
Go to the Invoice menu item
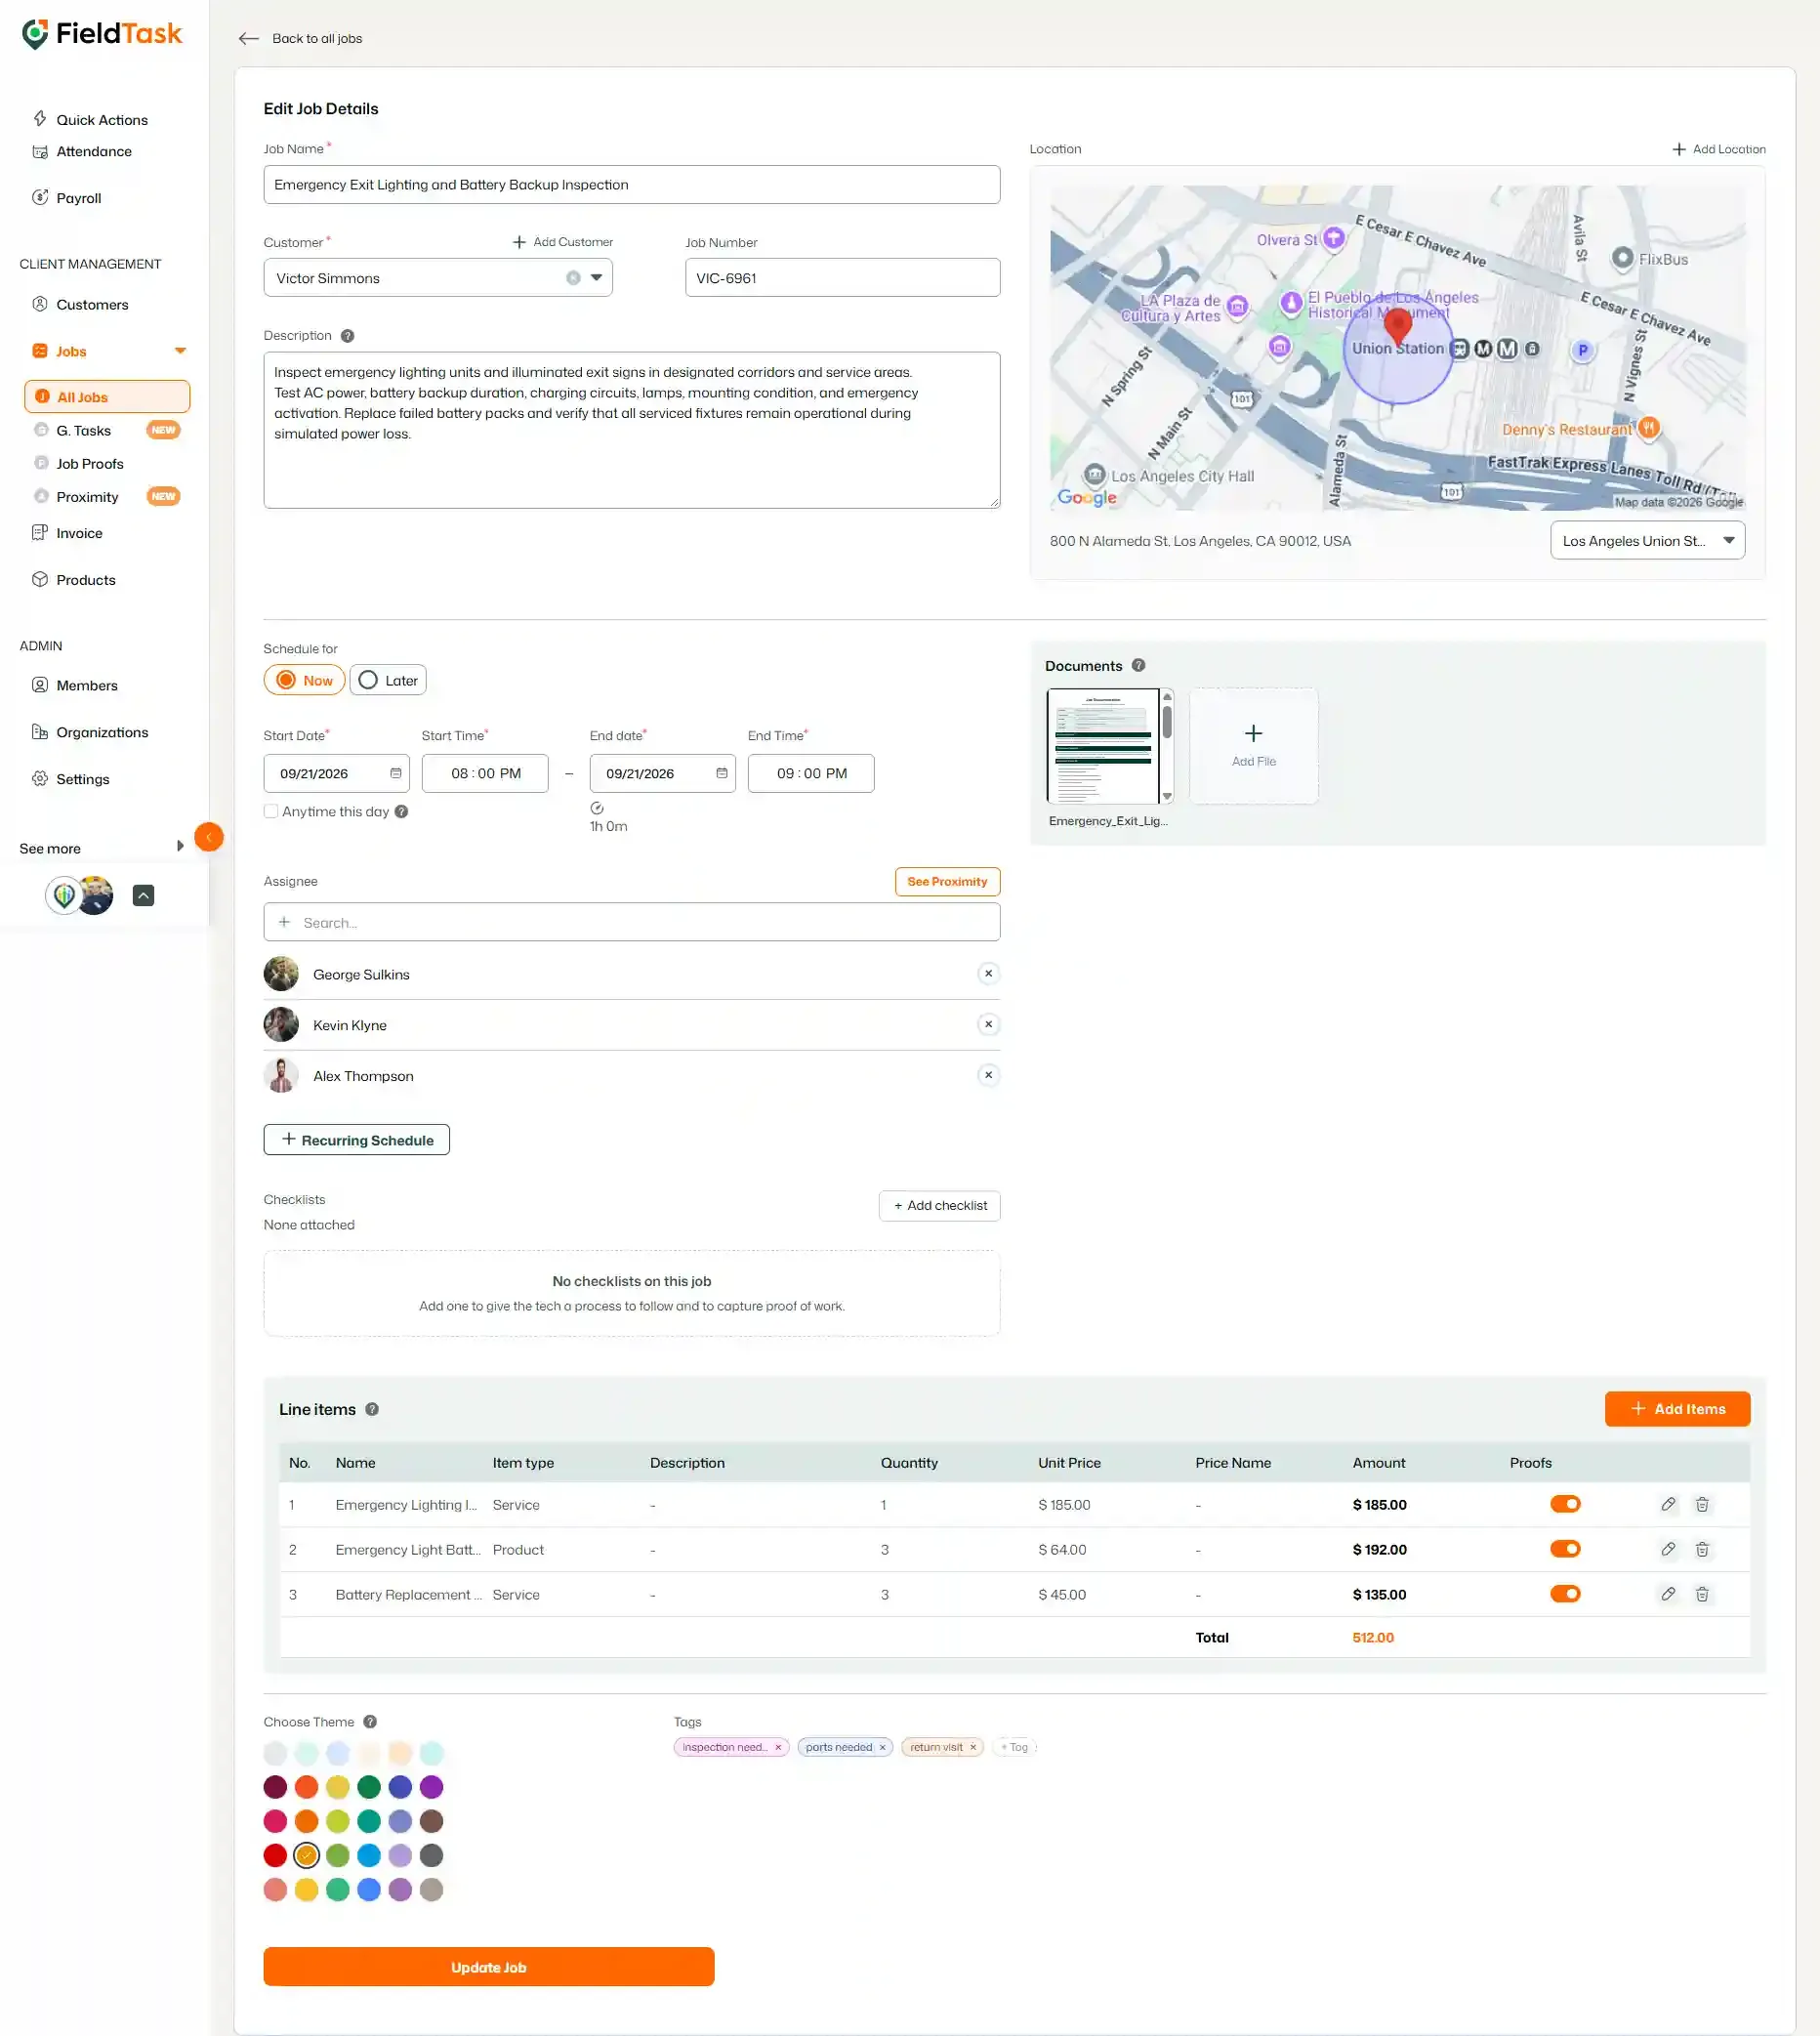tap(79, 533)
